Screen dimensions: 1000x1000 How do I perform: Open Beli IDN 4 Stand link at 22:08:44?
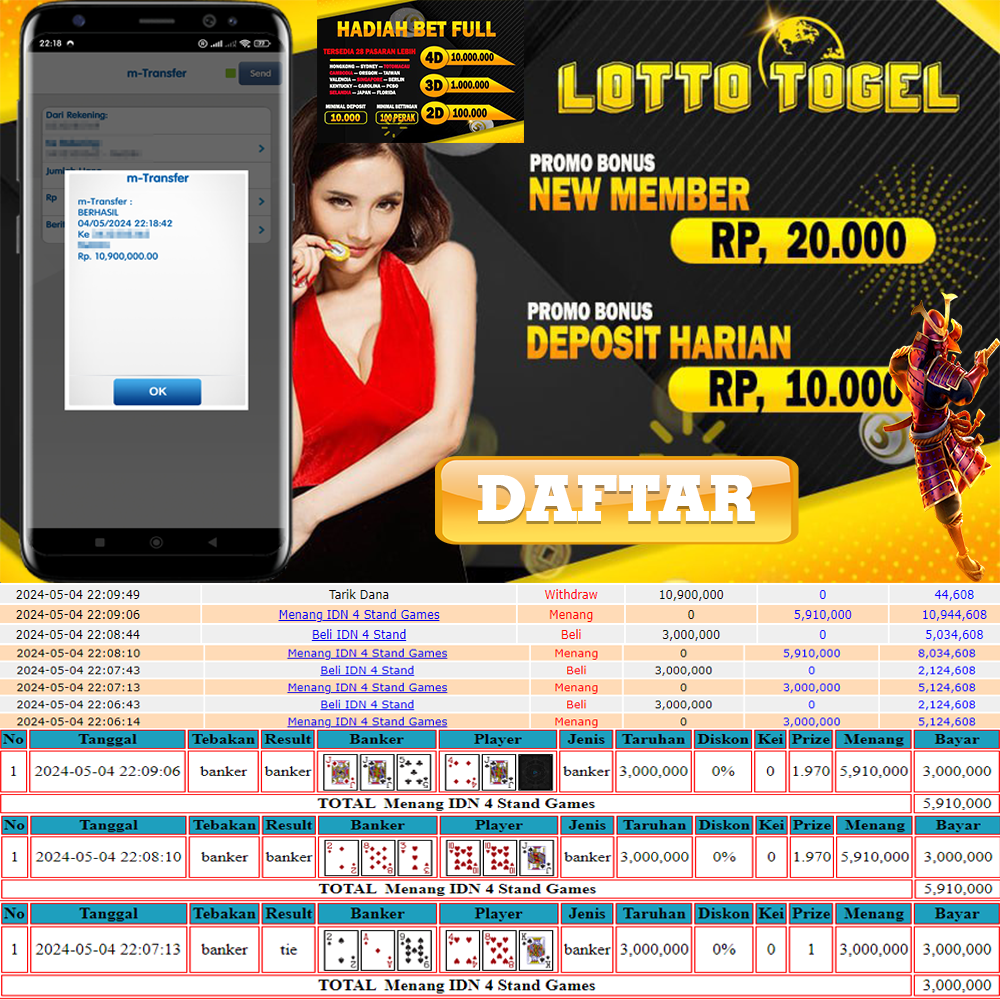coord(359,635)
